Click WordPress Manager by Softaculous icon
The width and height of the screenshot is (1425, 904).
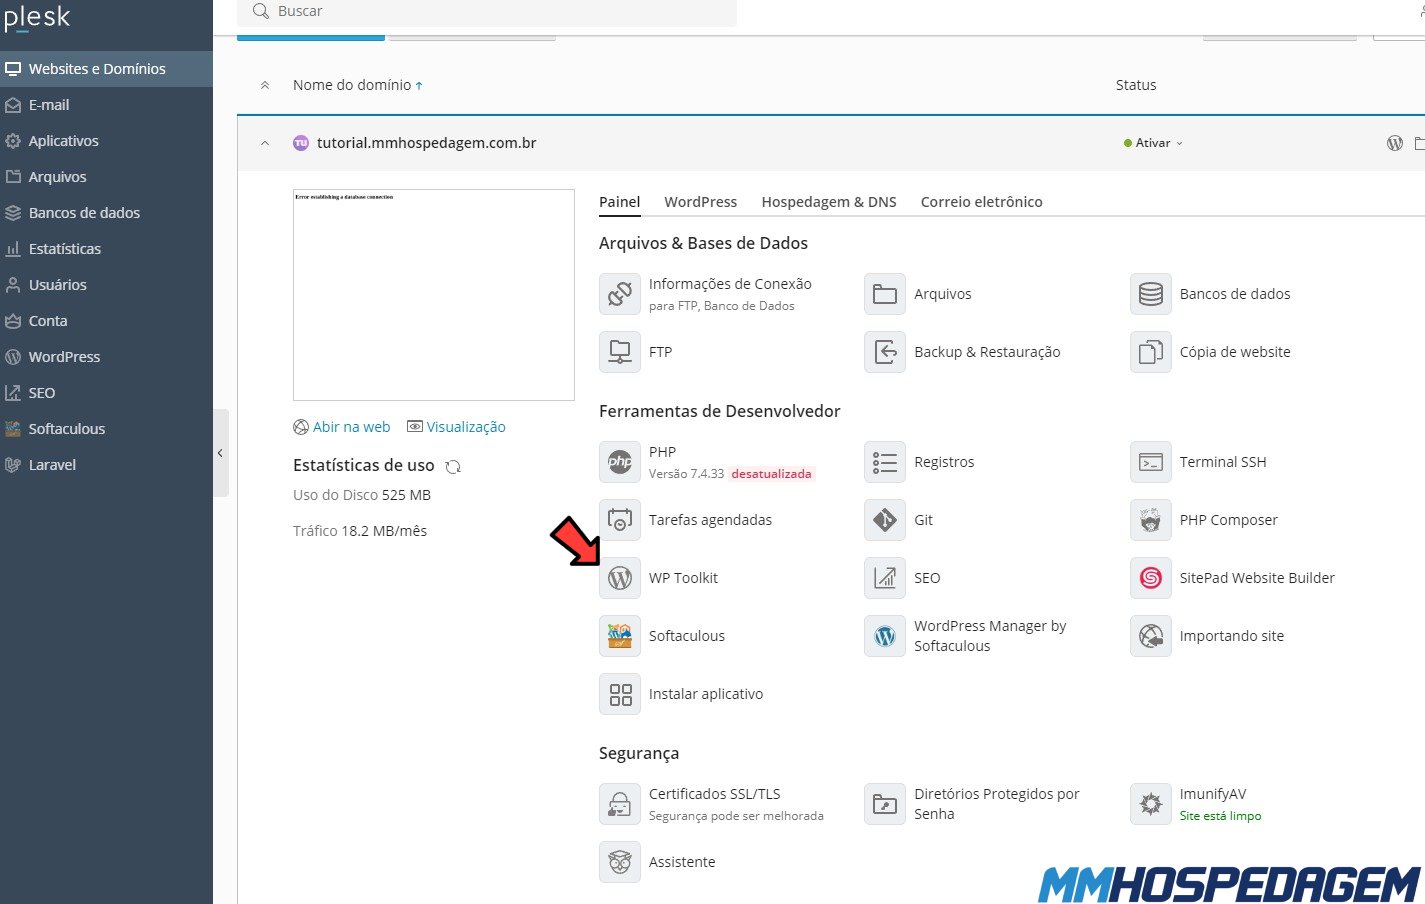coord(885,636)
